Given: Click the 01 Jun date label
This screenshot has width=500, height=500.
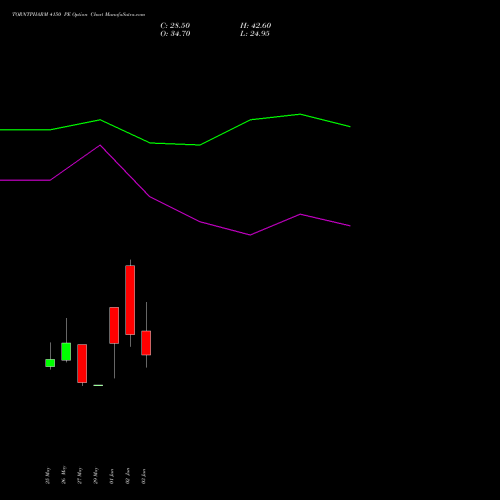Looking at the screenshot, I should pos(112,476).
